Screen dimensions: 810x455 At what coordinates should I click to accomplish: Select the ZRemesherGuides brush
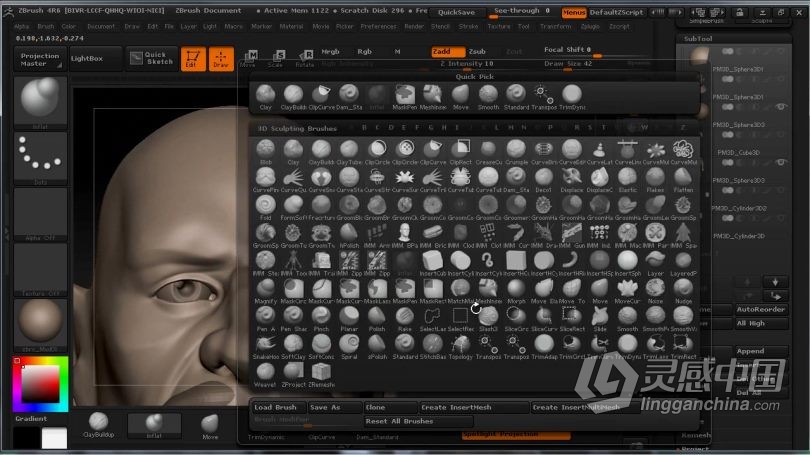tap(321, 375)
